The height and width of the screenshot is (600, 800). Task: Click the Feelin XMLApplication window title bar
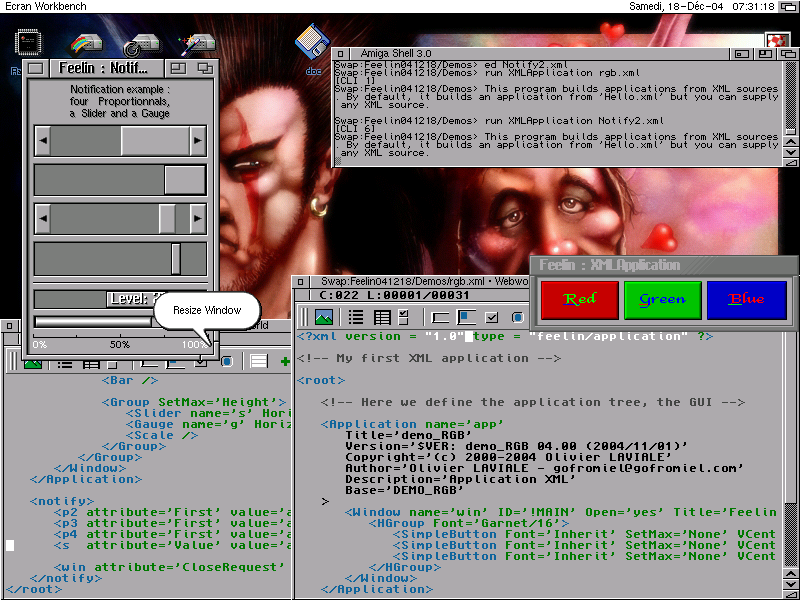tap(662, 265)
